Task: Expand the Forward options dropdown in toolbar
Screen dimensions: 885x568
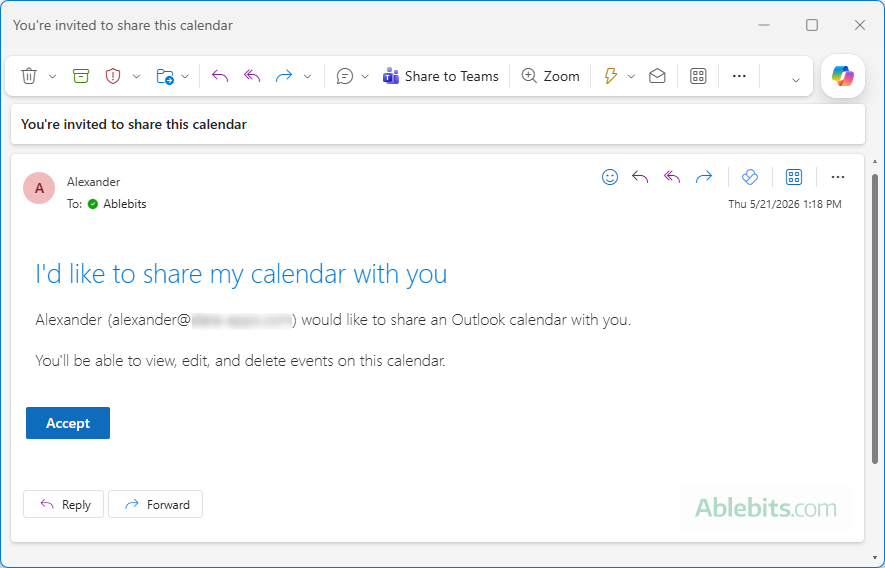Action: [x=308, y=76]
